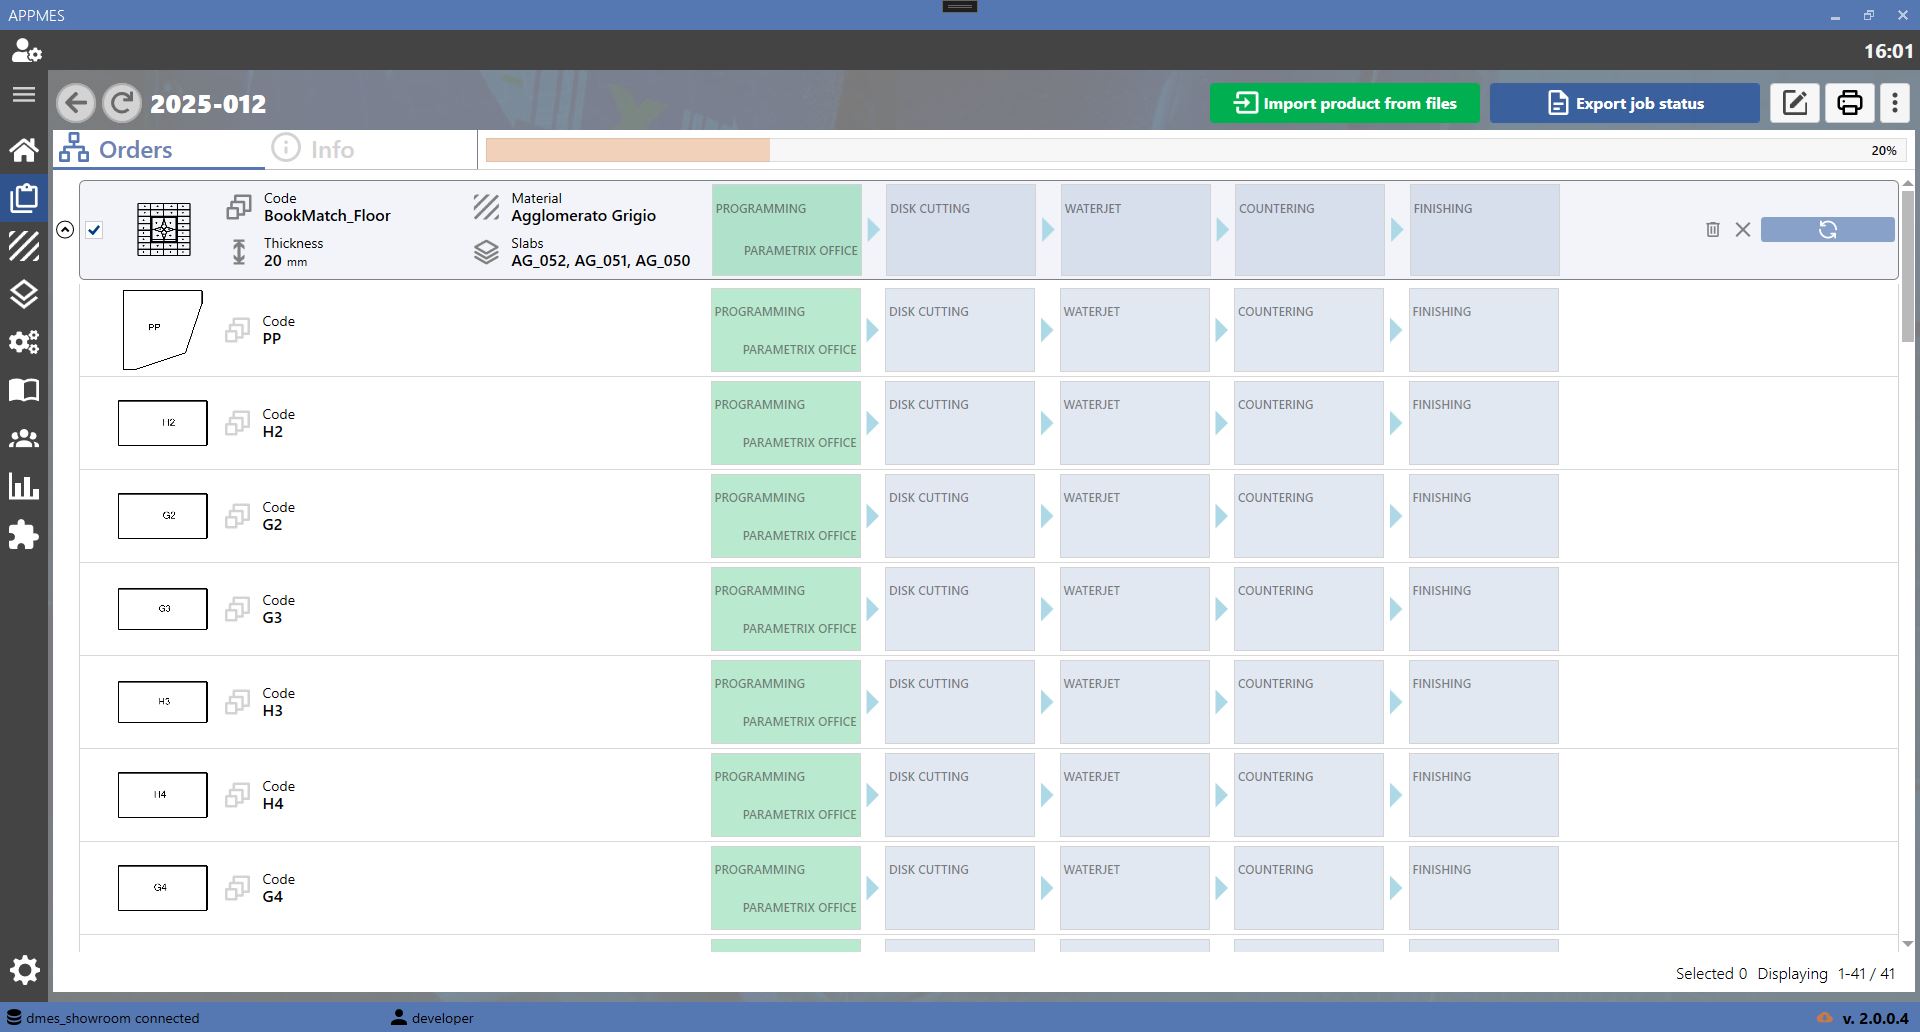Select the PP piece thumbnail
The width and height of the screenshot is (1920, 1032).
[162, 330]
